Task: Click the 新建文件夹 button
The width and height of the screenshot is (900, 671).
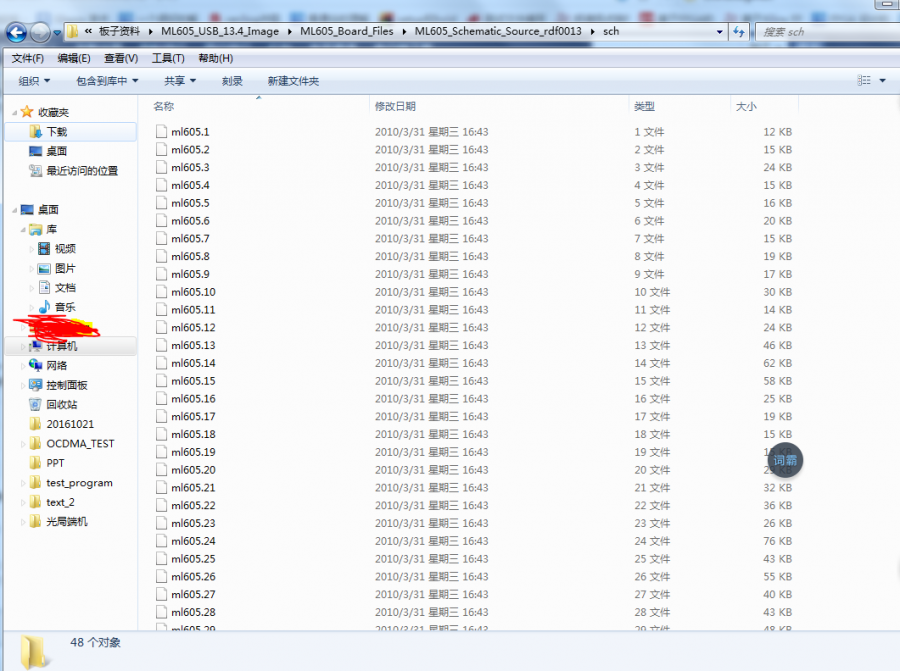Action: click(x=293, y=82)
